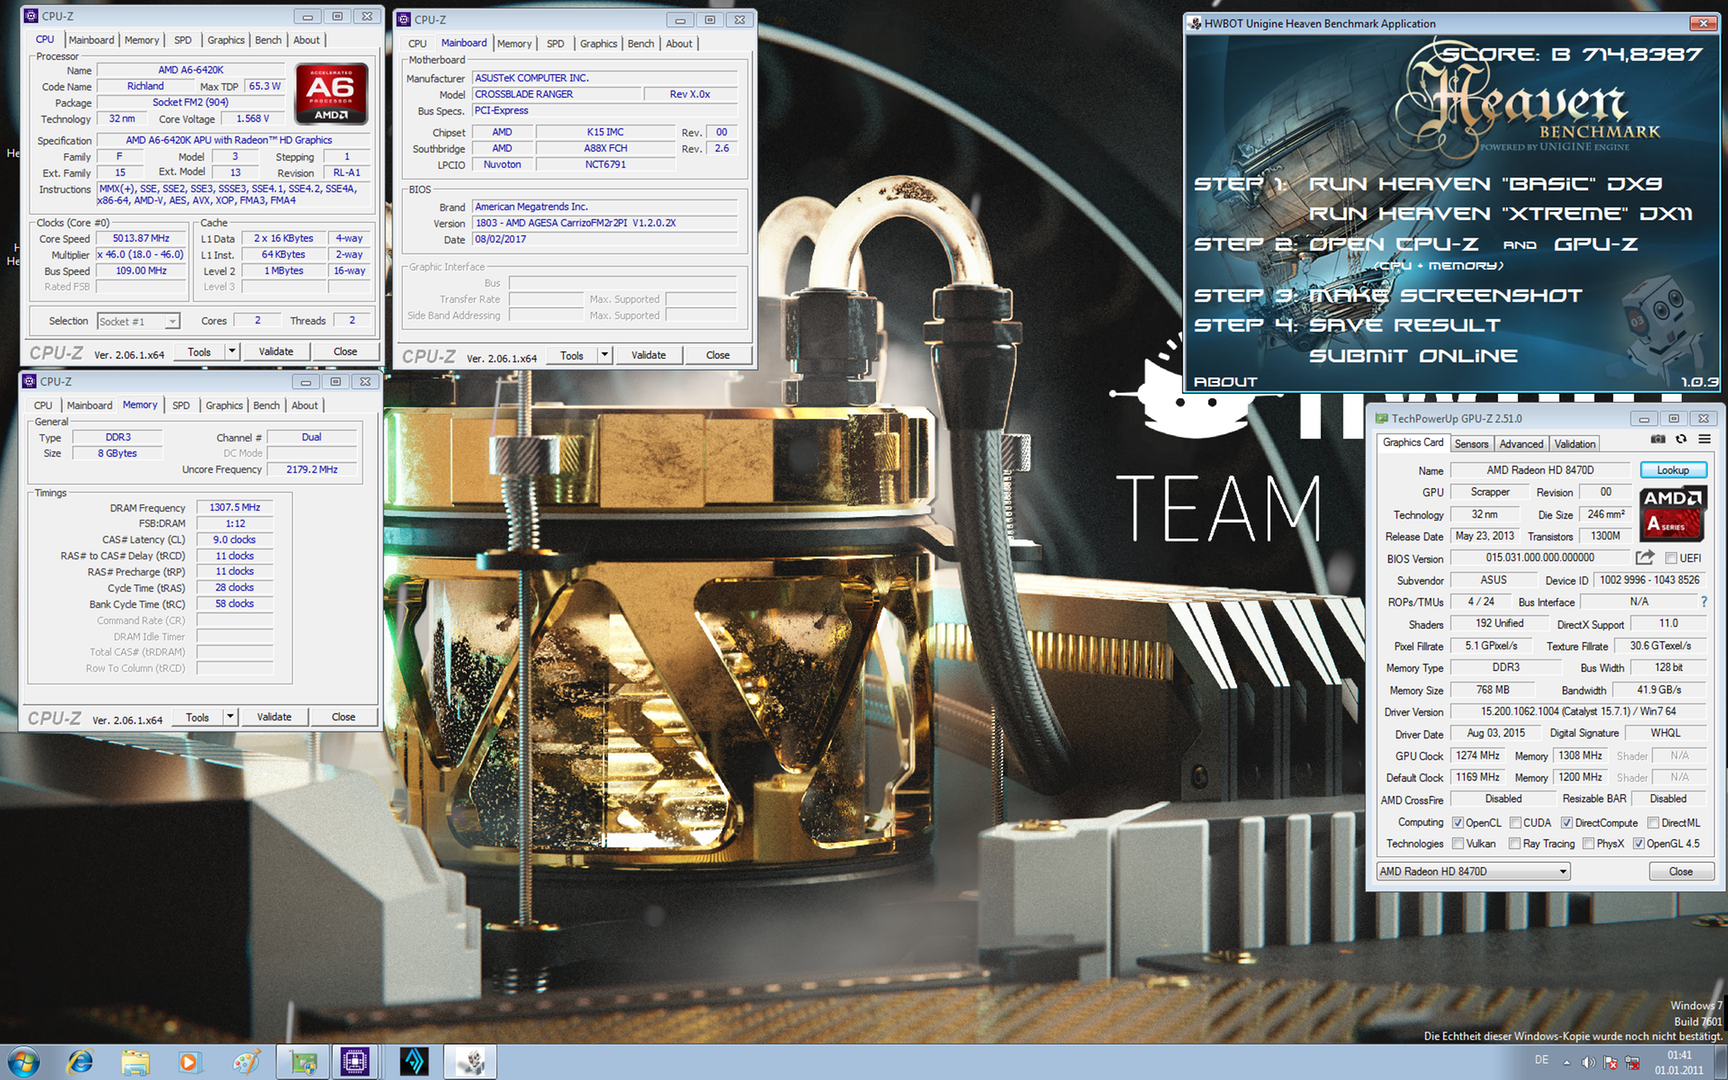Viewport: 1728px width, 1080px height.
Task: Switch to SPD tab in CPU-Z CPU window
Action: pos(183,40)
